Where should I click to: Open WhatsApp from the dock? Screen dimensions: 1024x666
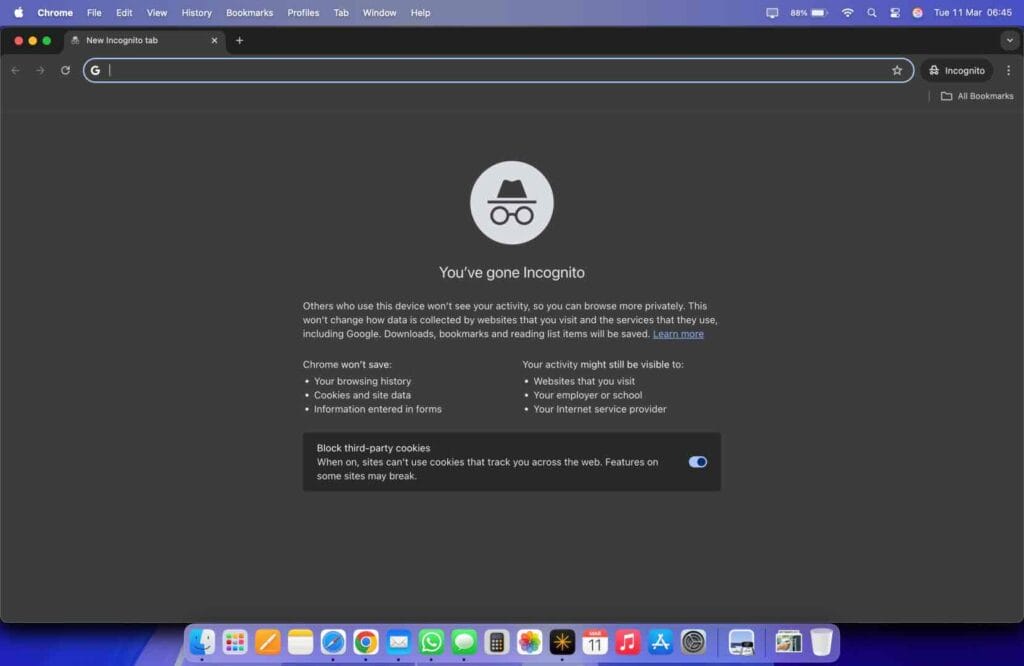tap(431, 642)
